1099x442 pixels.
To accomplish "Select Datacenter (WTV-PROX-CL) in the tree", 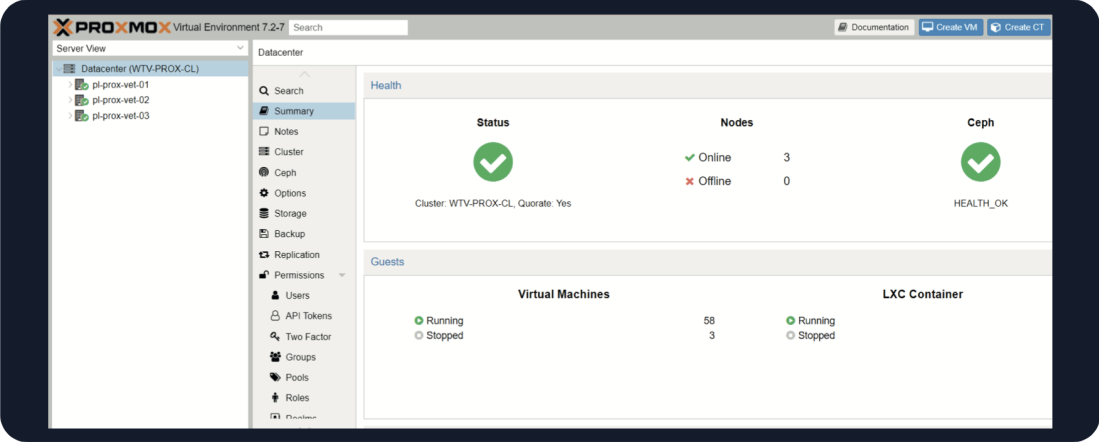I will coord(151,69).
